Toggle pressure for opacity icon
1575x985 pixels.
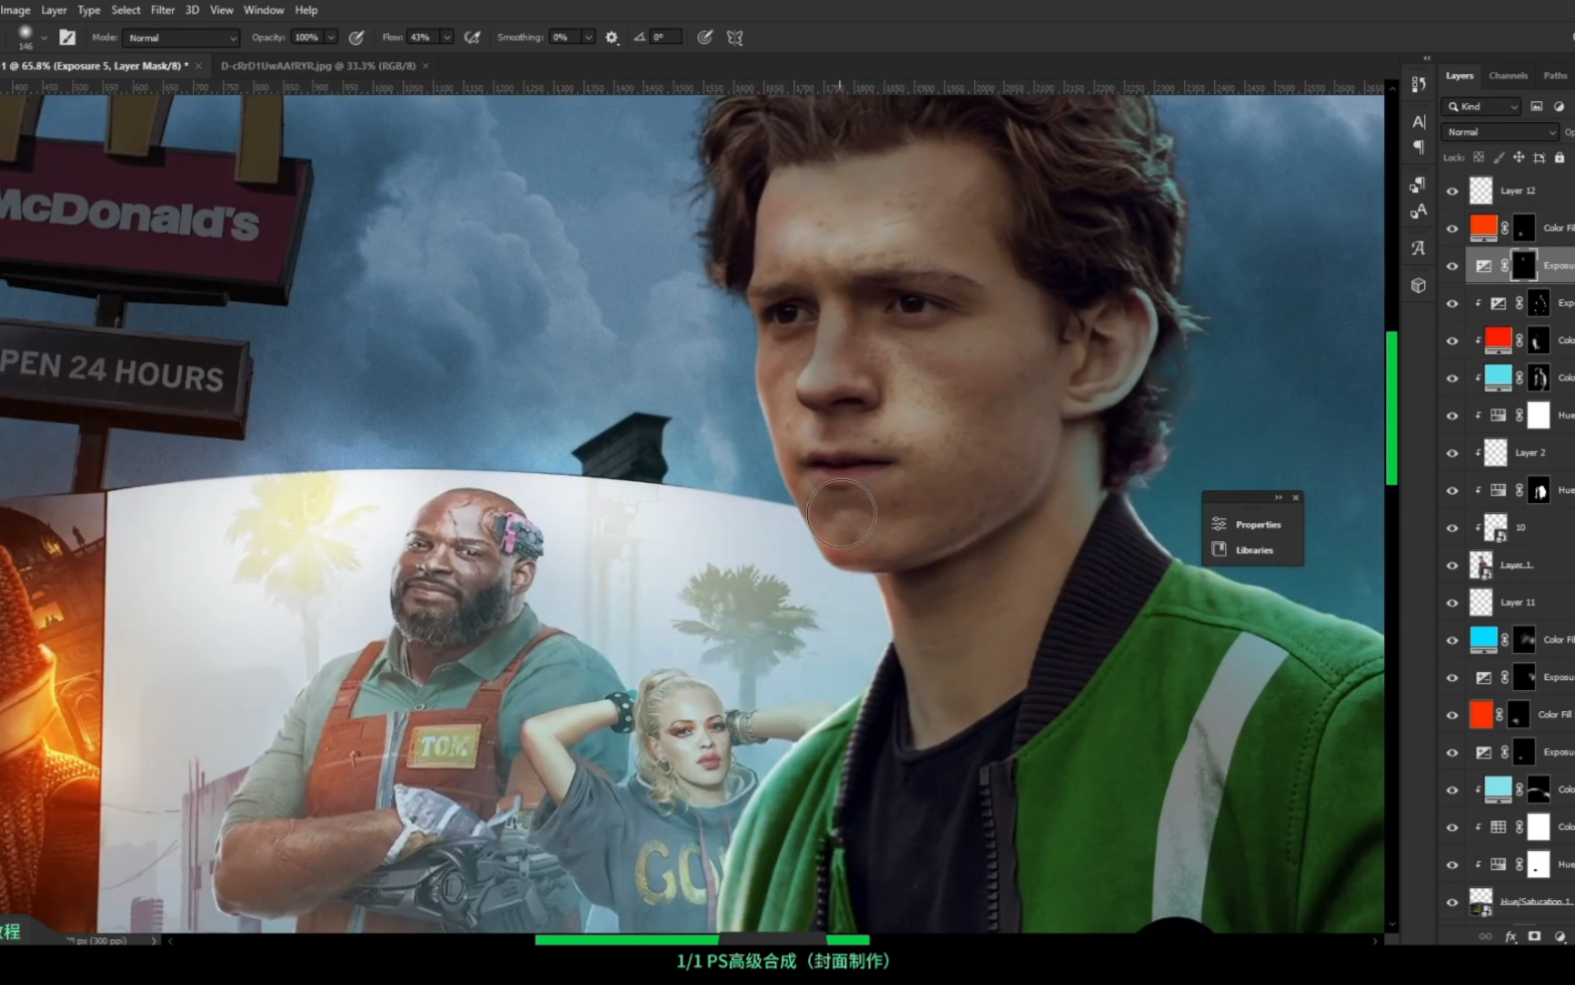click(x=356, y=37)
